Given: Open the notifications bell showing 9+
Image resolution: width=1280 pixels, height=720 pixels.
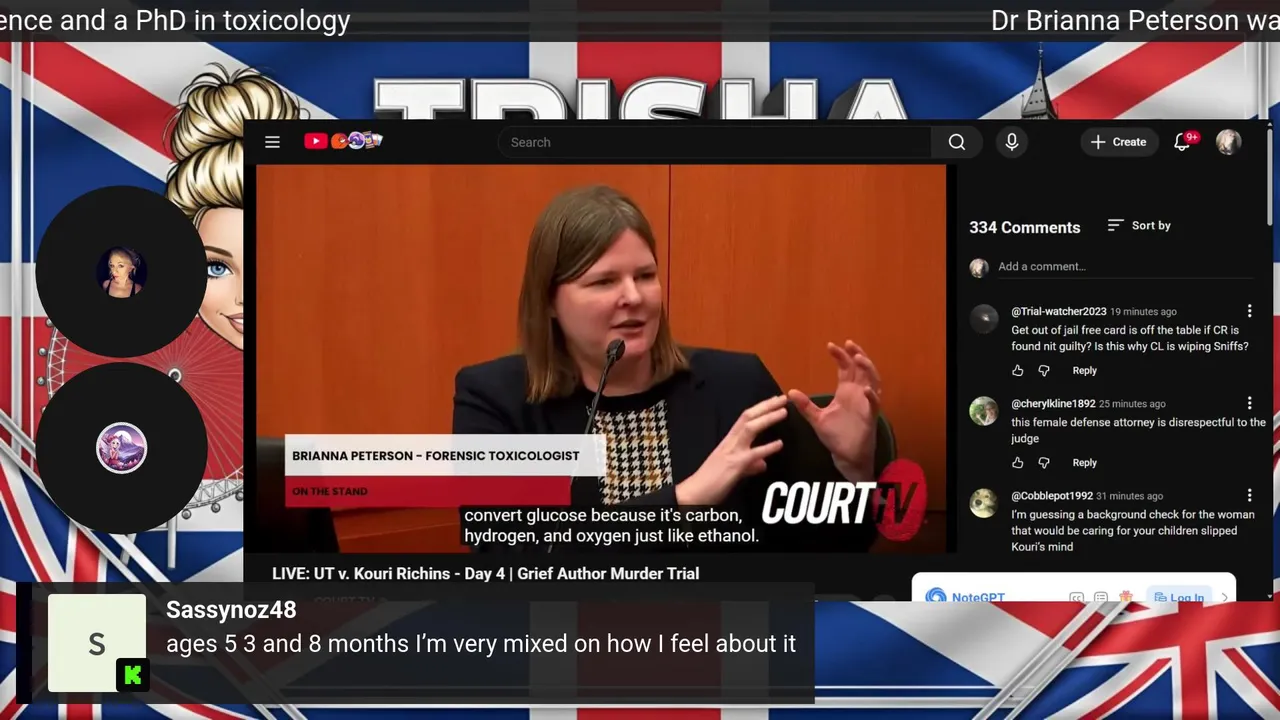Looking at the screenshot, I should pyautogui.click(x=1184, y=141).
